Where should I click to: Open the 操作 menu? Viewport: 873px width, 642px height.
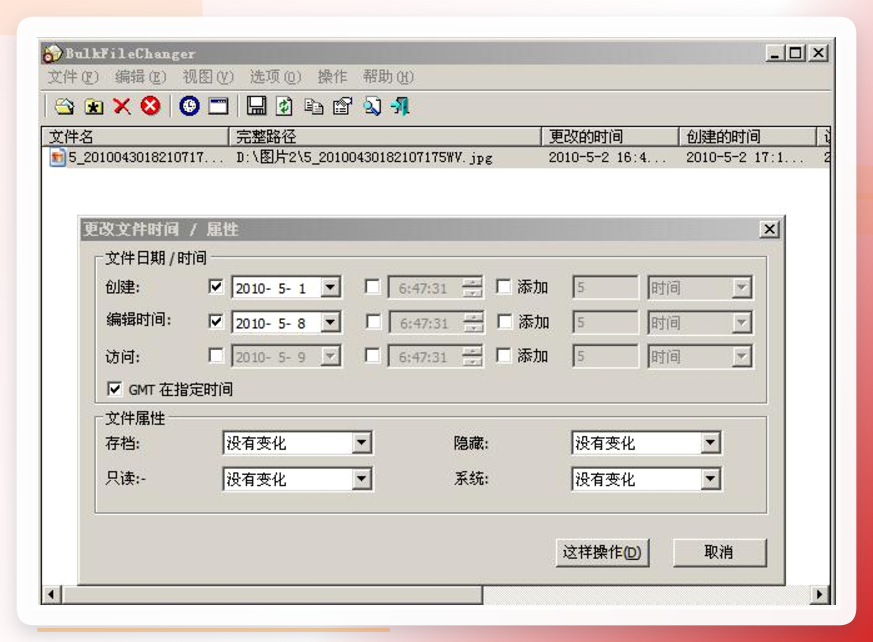pyautogui.click(x=332, y=77)
